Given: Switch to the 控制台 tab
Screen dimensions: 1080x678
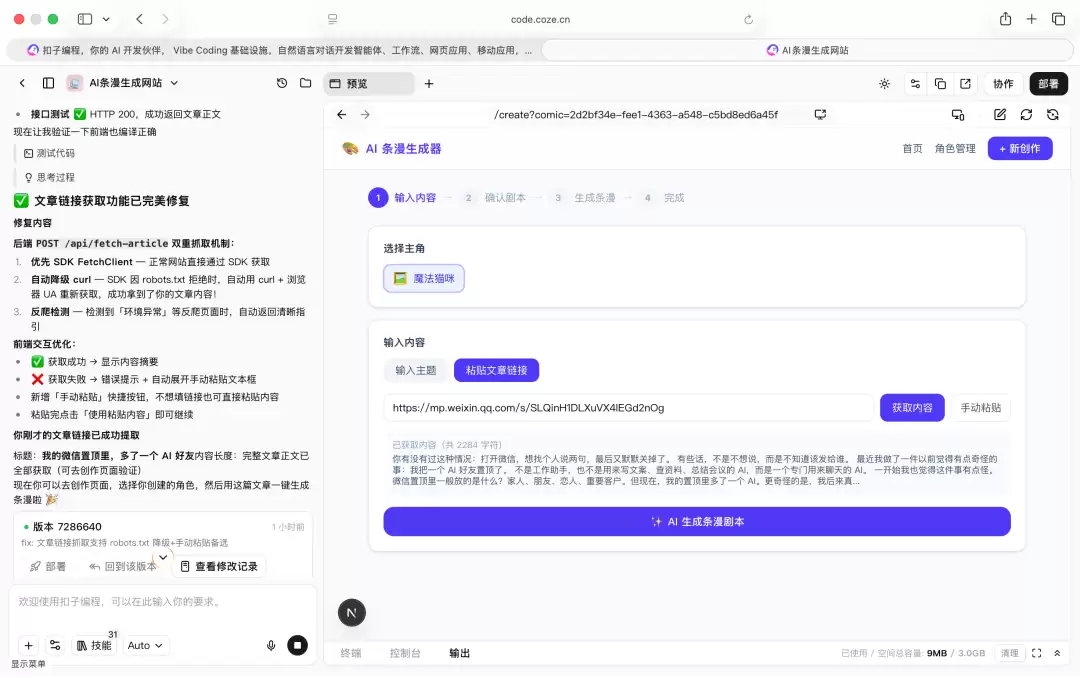Looking at the screenshot, I should (405, 653).
